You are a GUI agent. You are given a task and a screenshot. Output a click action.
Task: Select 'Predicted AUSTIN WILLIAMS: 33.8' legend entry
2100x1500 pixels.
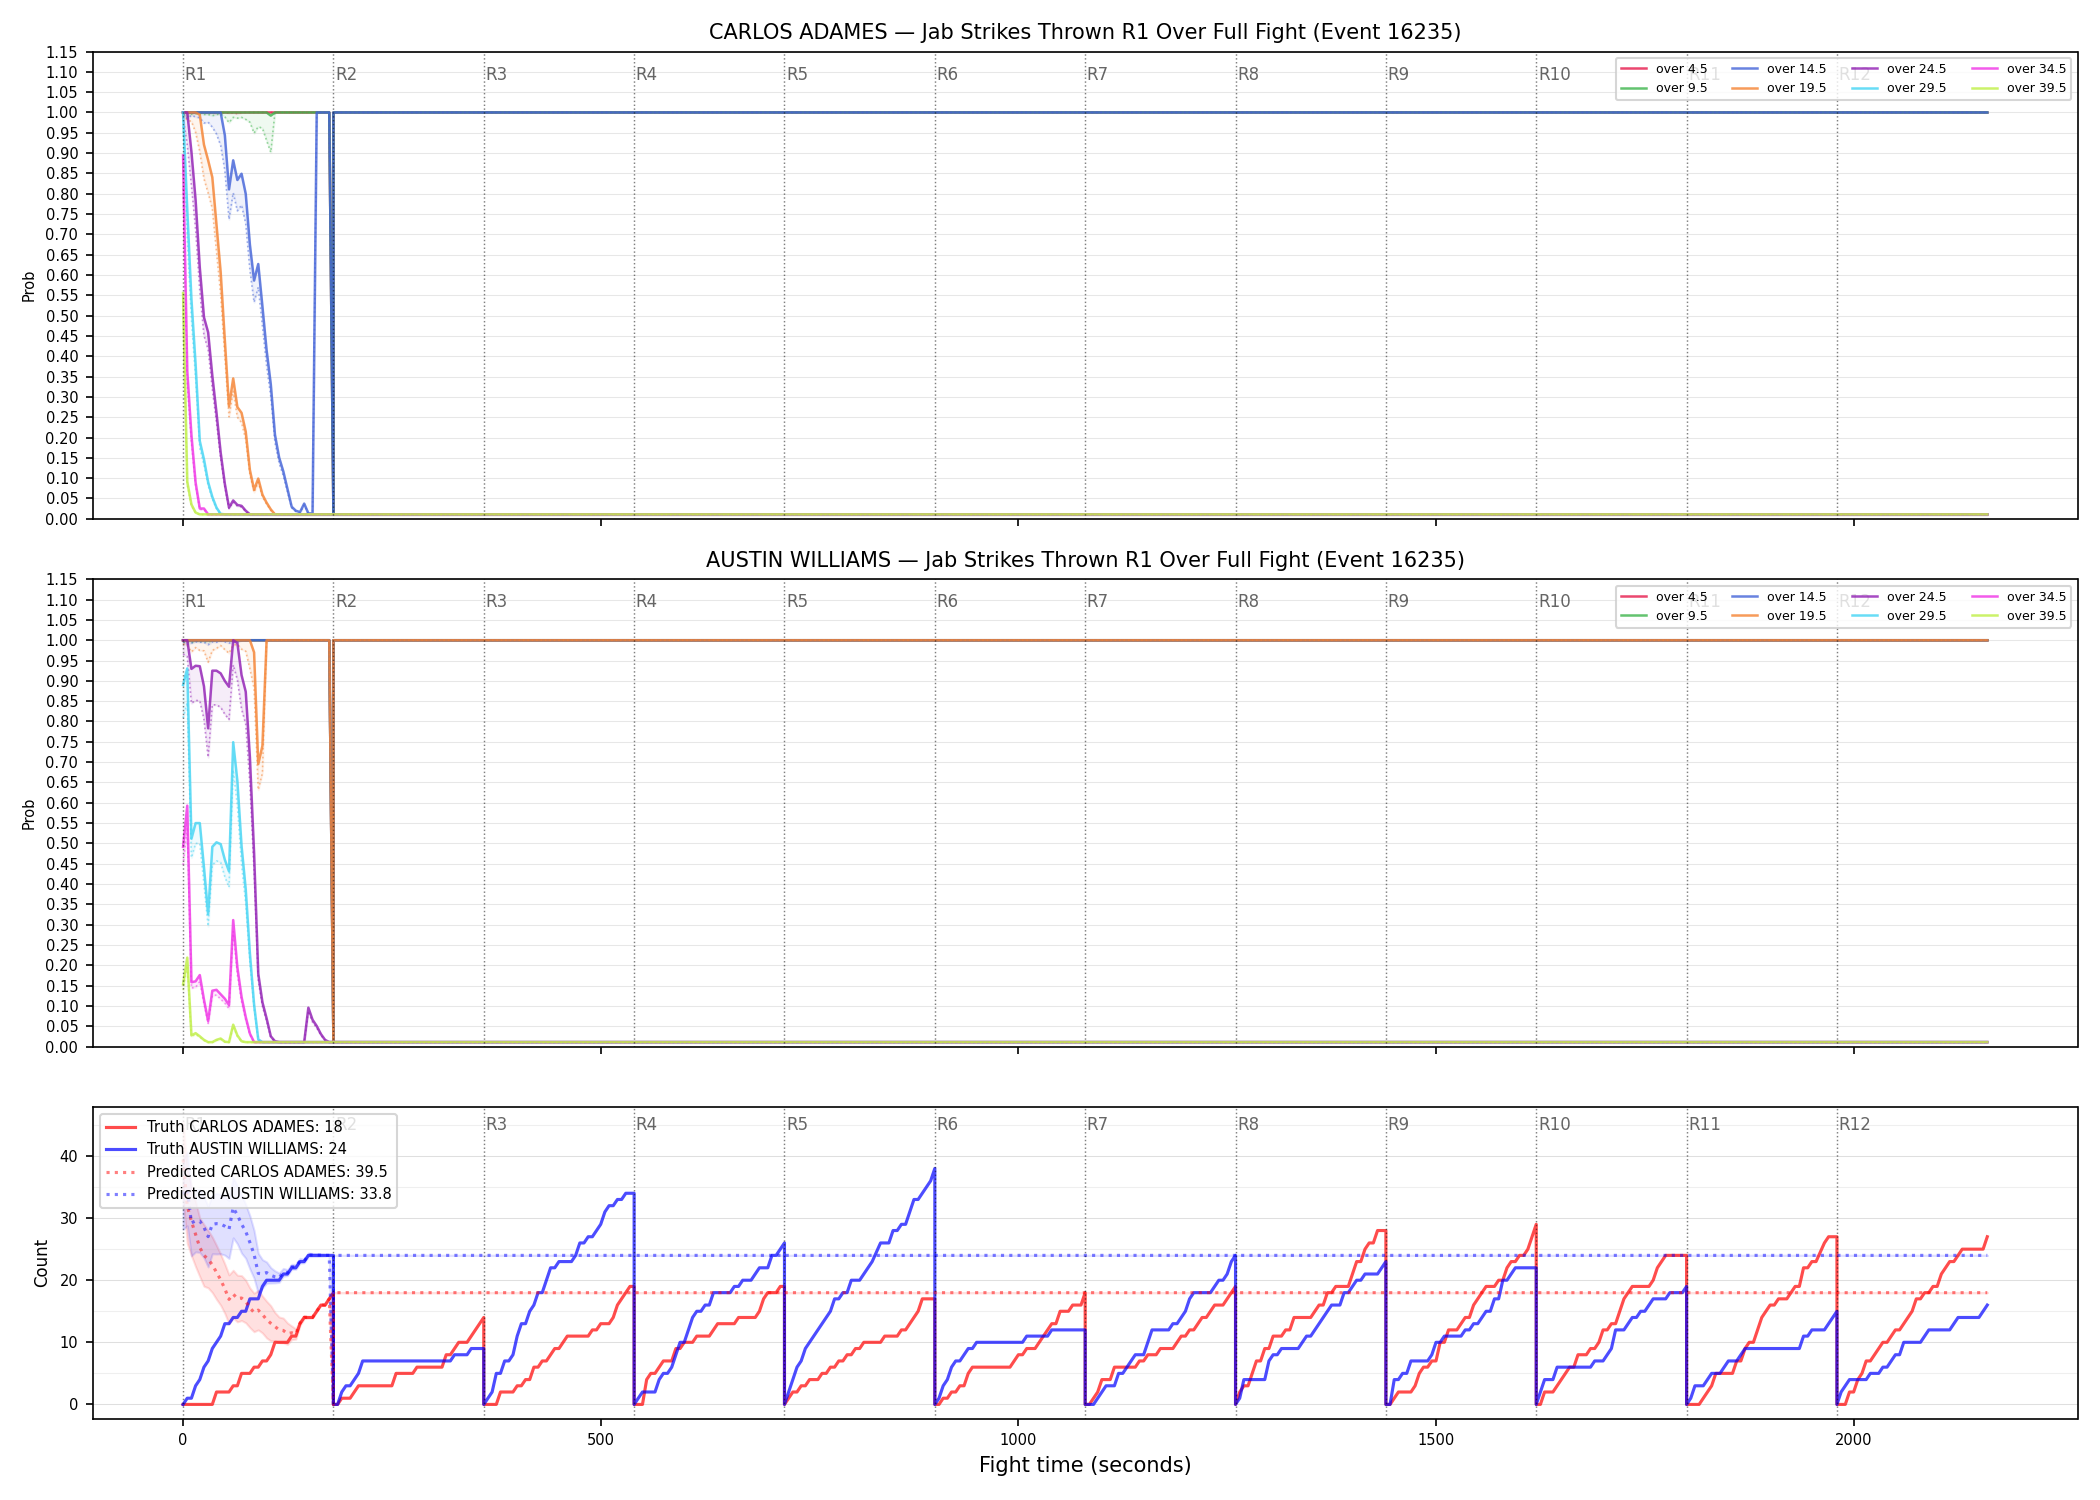[x=248, y=1193]
